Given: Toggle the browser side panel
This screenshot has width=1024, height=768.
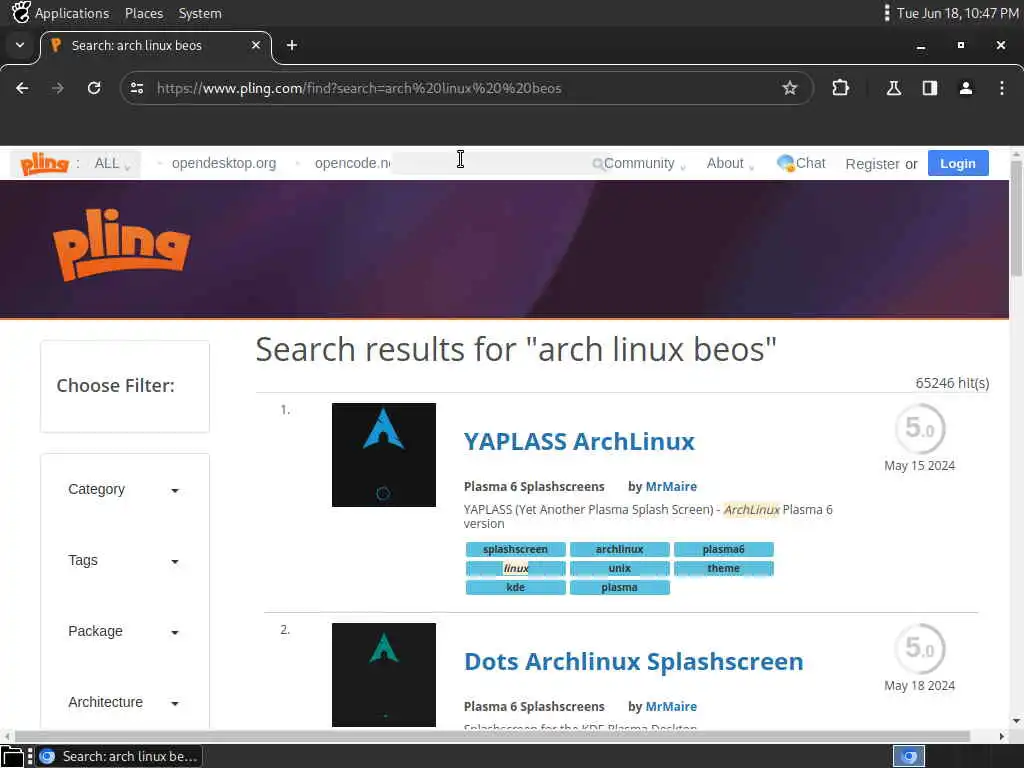Looking at the screenshot, I should (x=929, y=88).
